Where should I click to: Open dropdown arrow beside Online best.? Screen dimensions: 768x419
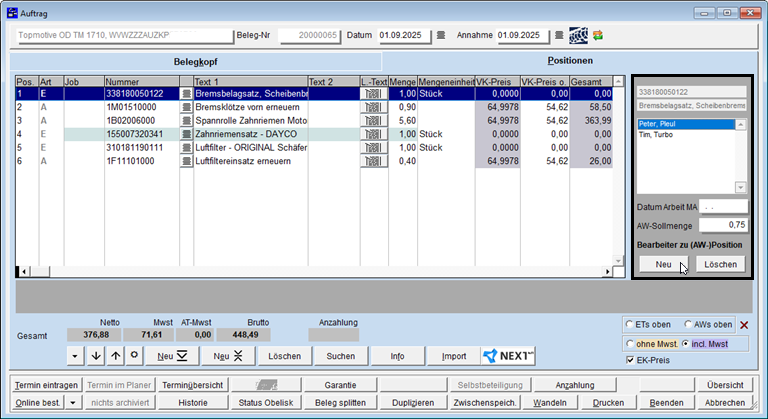click(73, 403)
